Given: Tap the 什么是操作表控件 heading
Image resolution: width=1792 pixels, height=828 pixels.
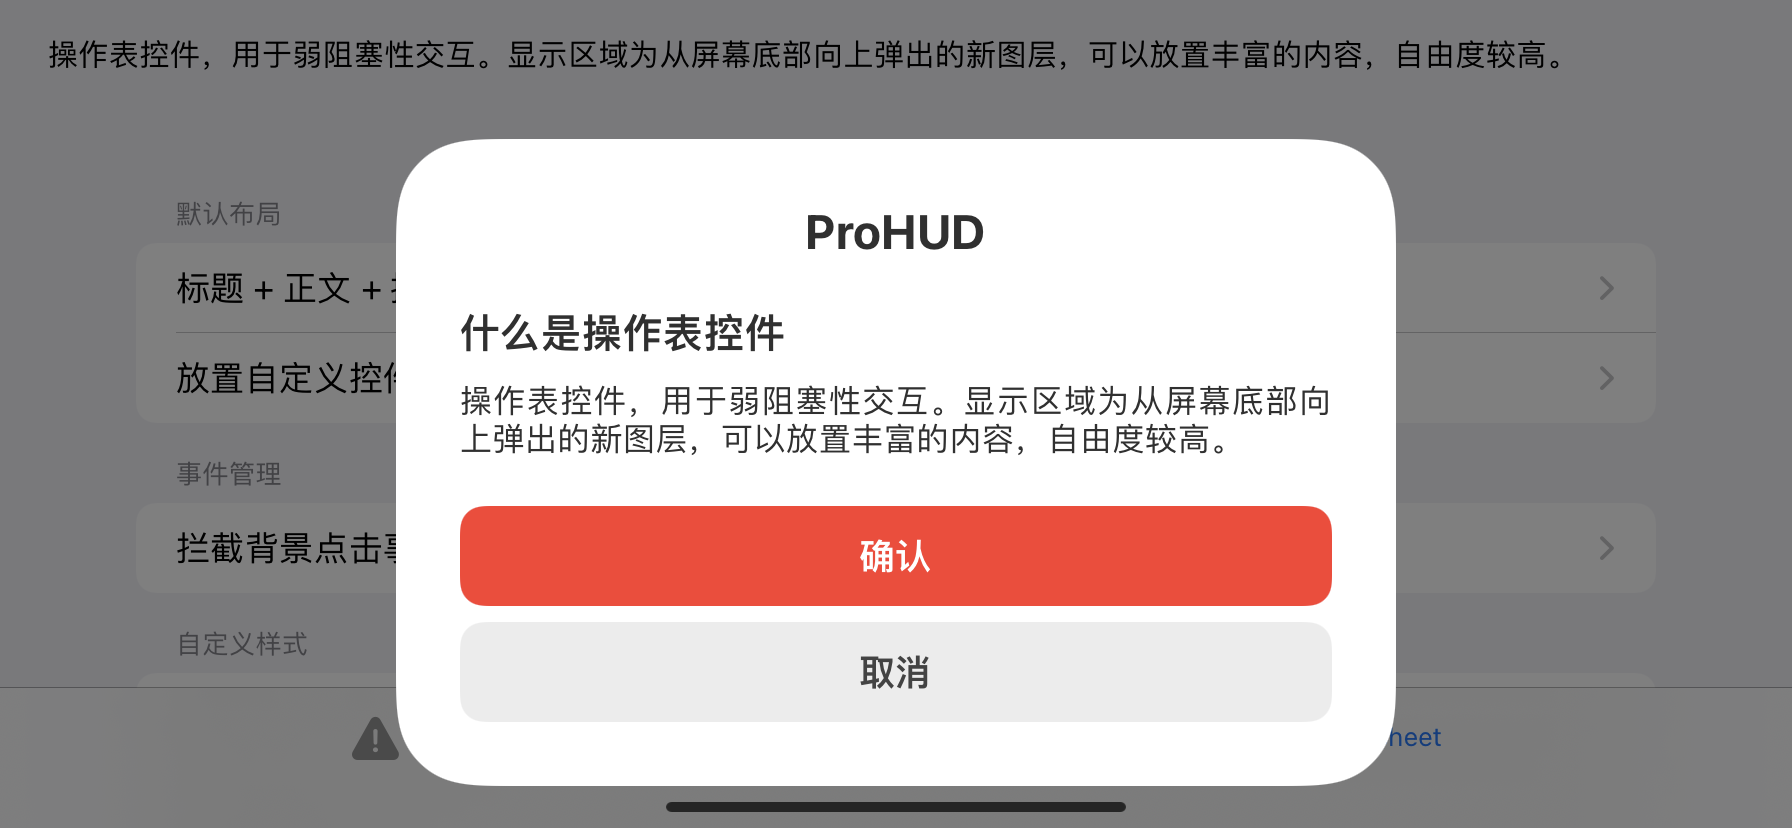Looking at the screenshot, I should click(x=622, y=333).
